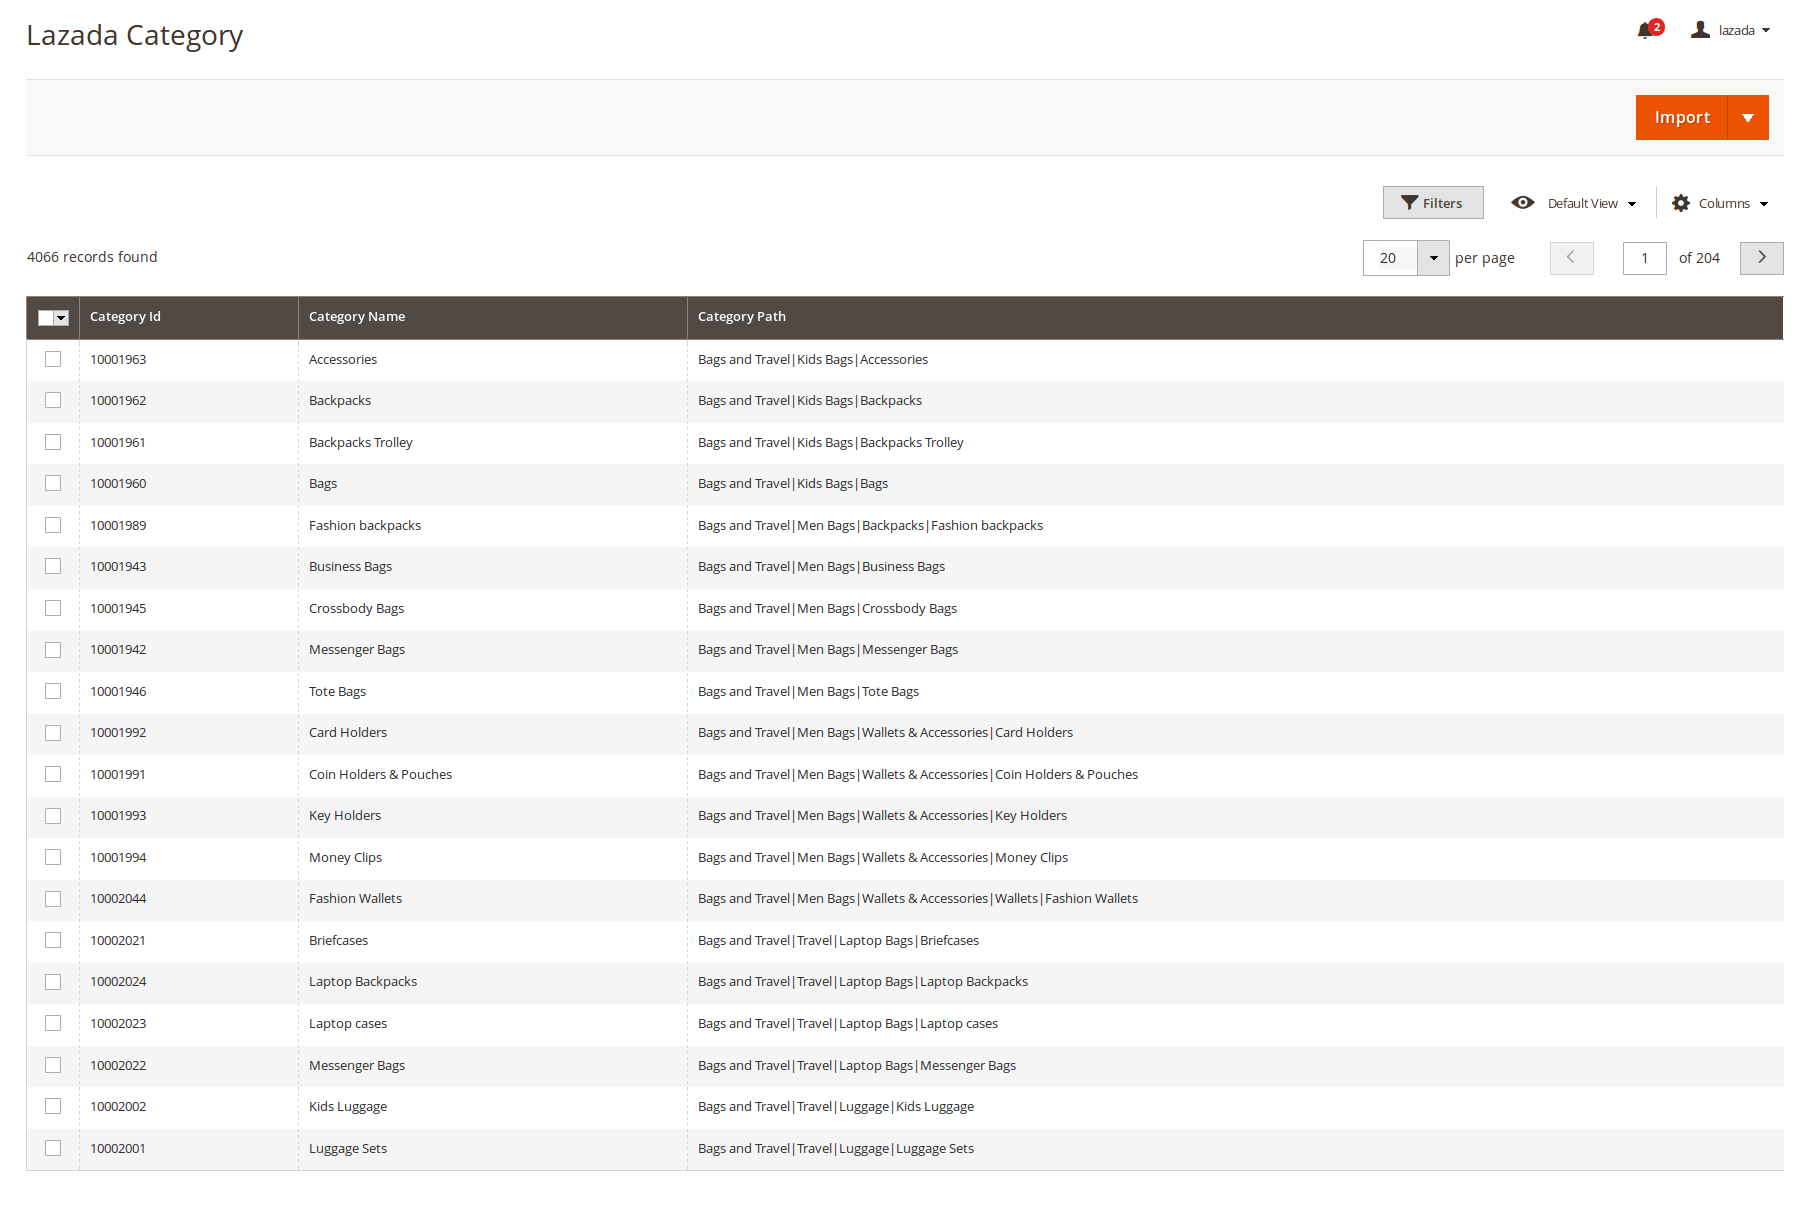The image size is (1811, 1211).
Task: Click the path ending in Crossbody Bags
Action: point(827,609)
